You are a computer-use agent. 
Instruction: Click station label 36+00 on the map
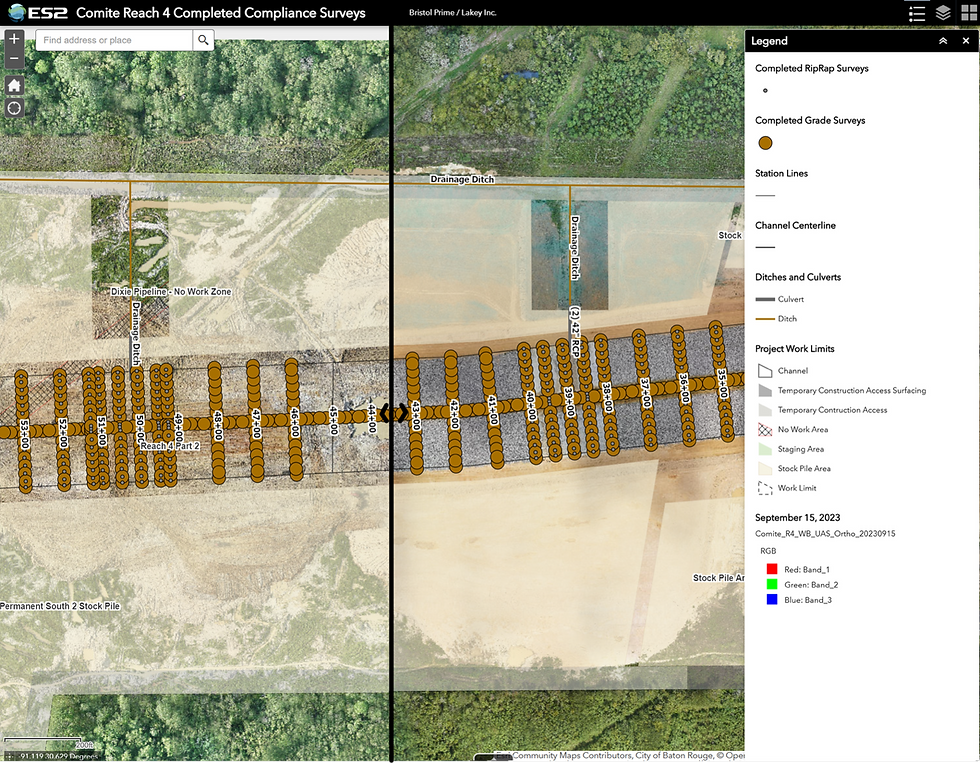pos(684,388)
